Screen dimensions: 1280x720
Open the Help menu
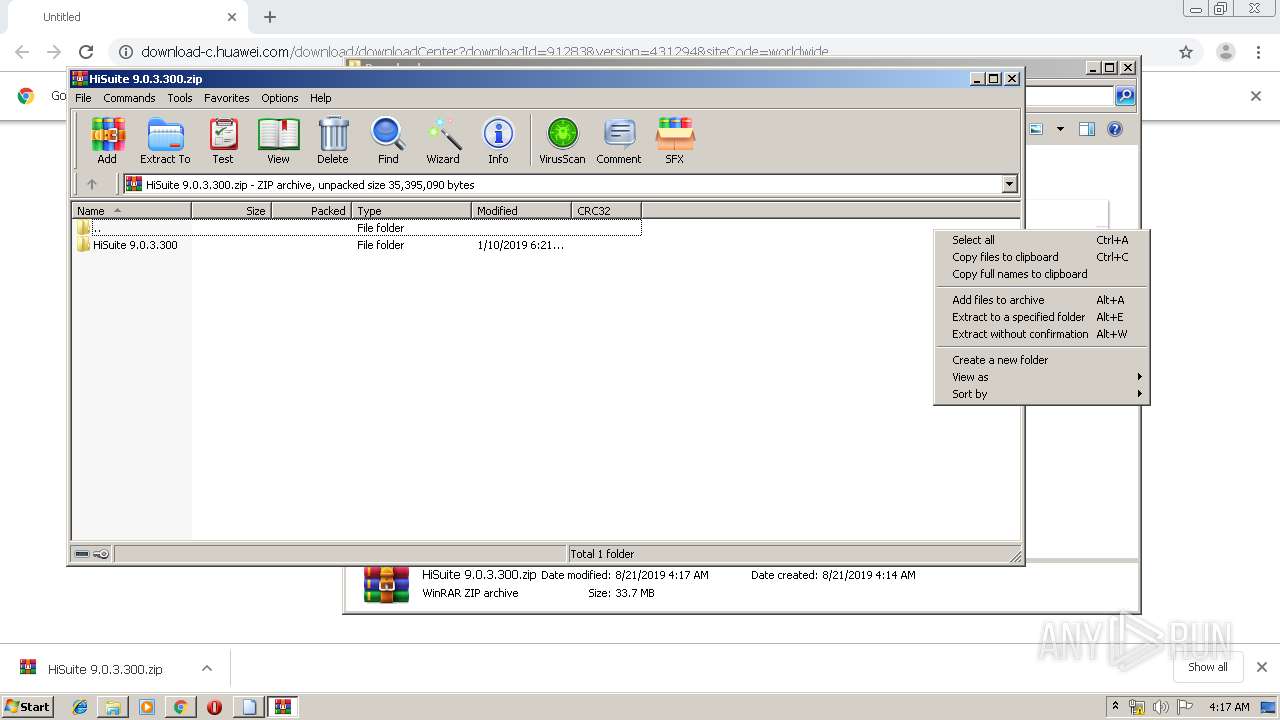click(x=321, y=98)
